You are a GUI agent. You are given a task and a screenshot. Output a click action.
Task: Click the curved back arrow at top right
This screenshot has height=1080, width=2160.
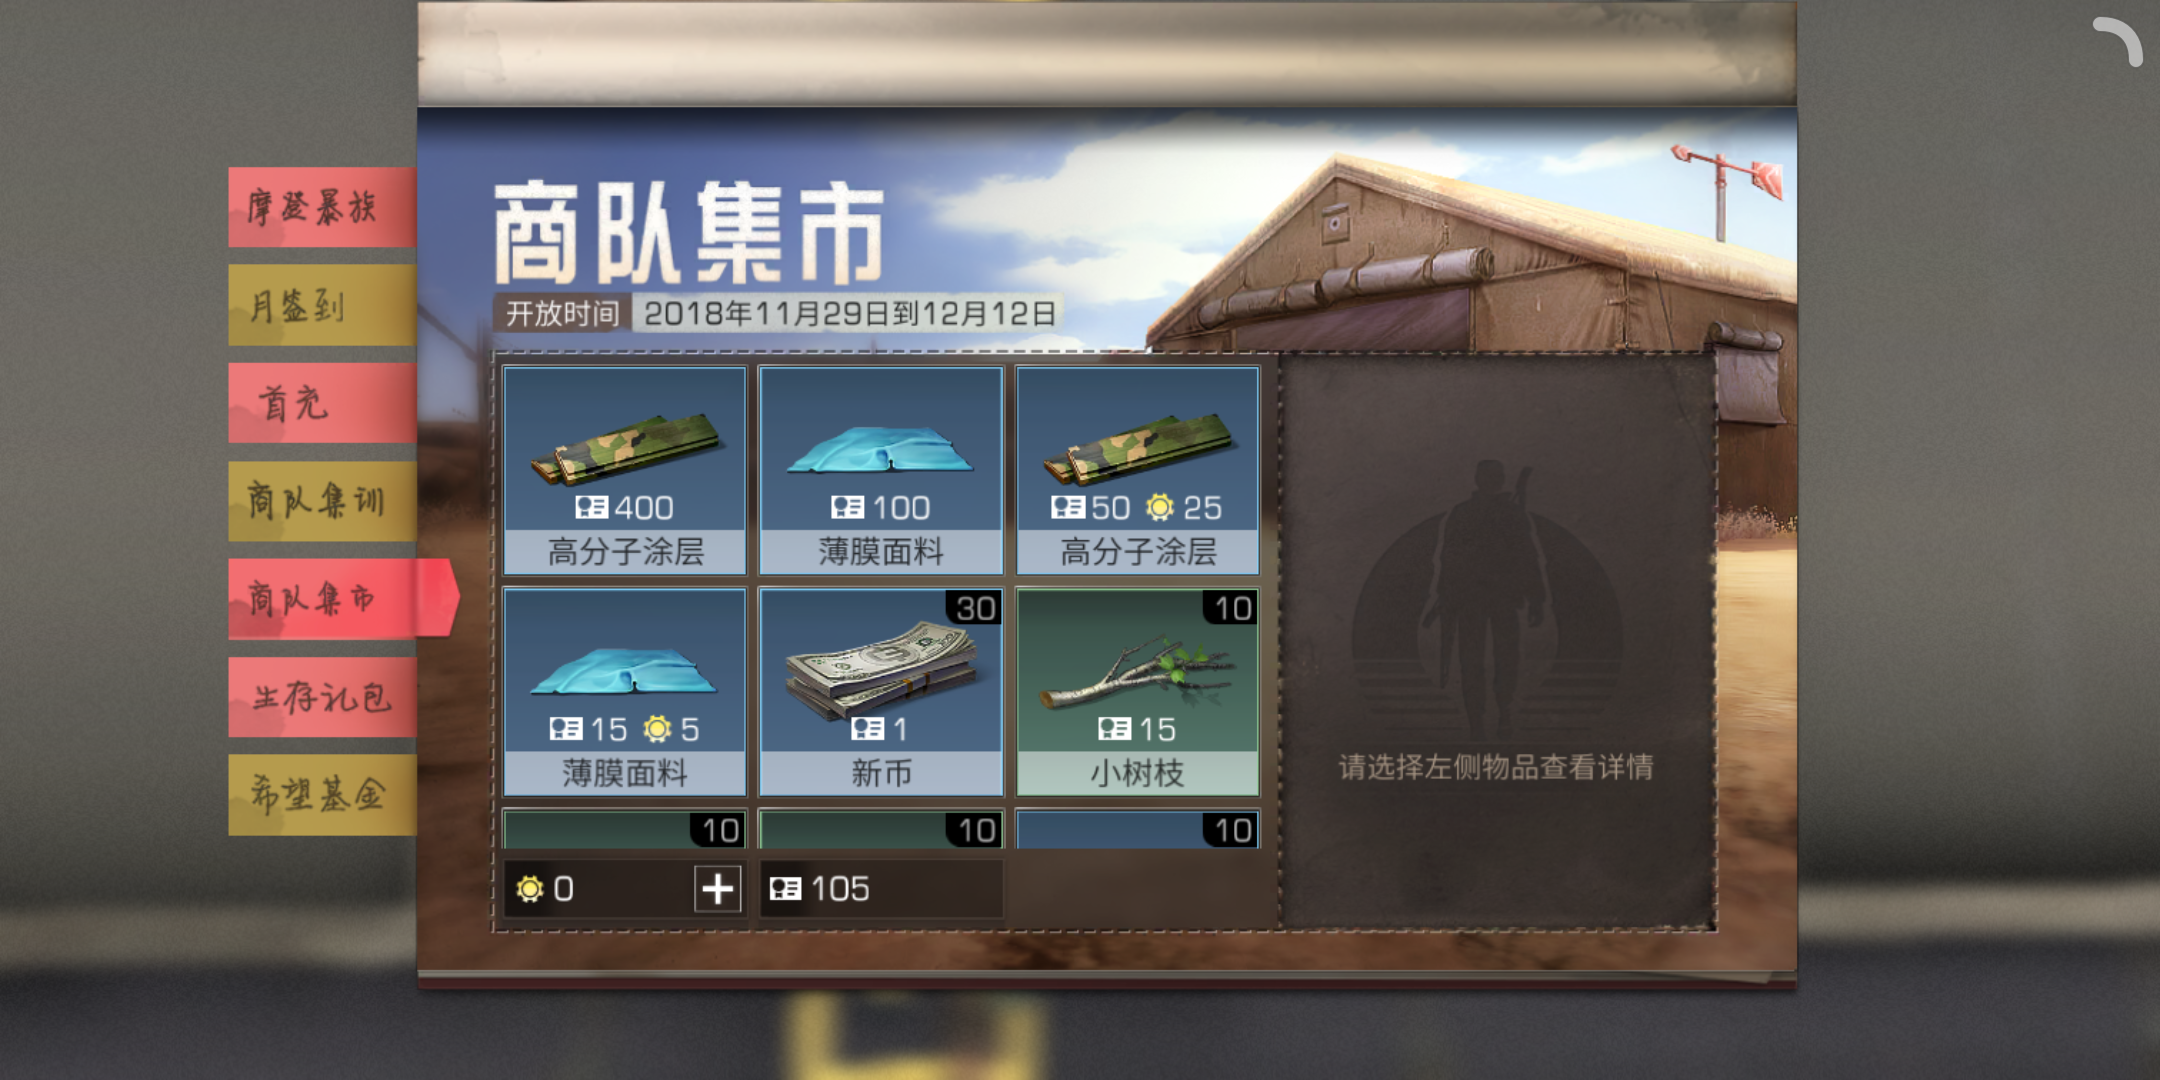(x=2118, y=42)
